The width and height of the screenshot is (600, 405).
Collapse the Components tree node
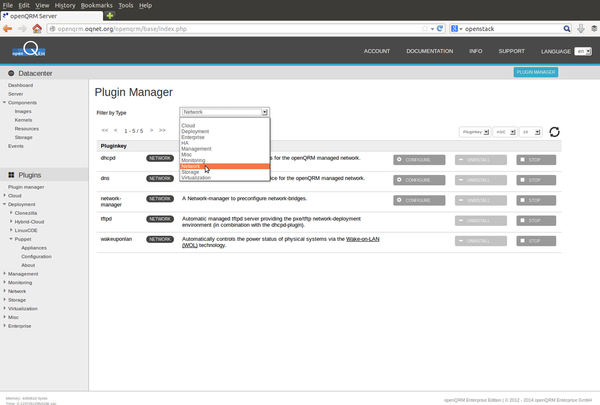(5, 103)
